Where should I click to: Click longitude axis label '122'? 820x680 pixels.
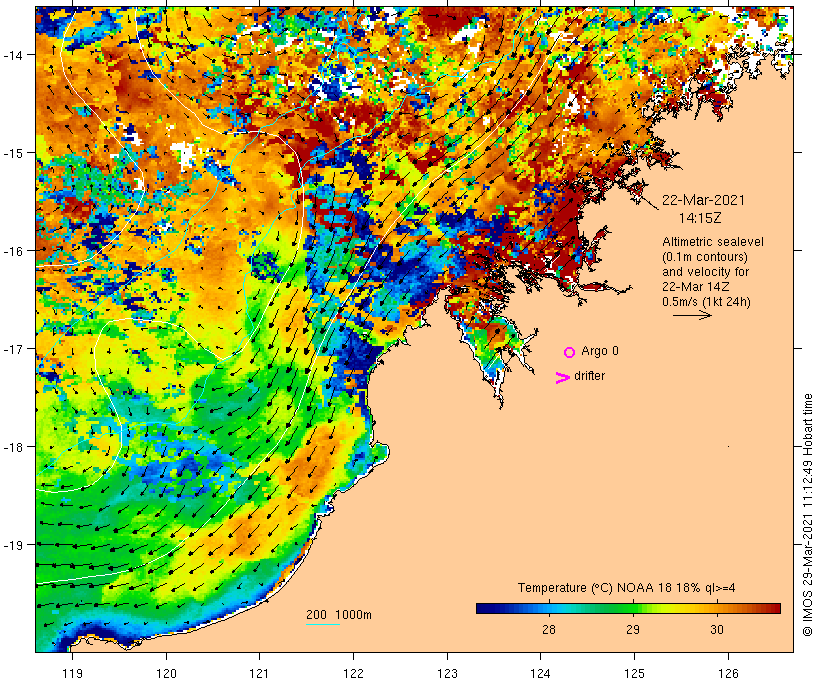pyautogui.click(x=354, y=673)
